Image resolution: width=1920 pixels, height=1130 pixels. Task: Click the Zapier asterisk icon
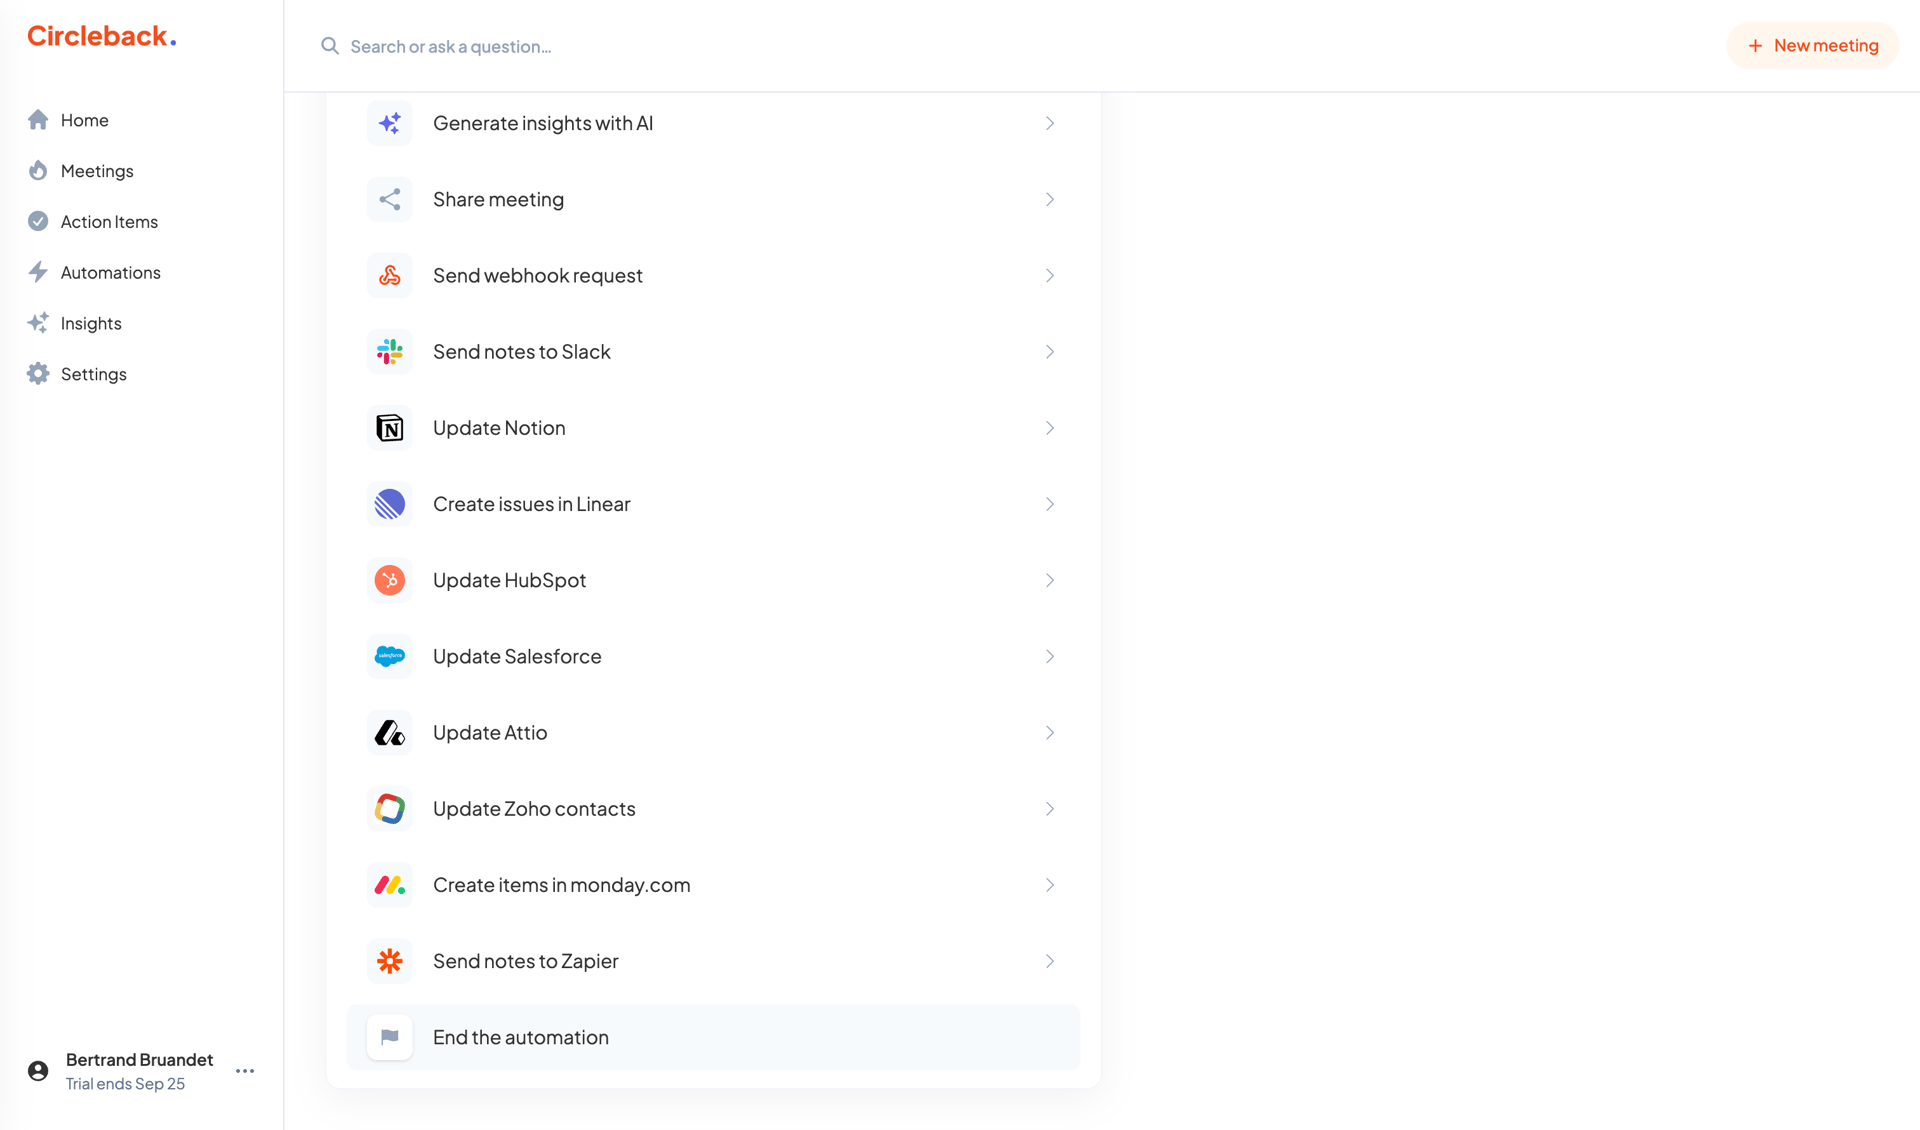coord(389,961)
